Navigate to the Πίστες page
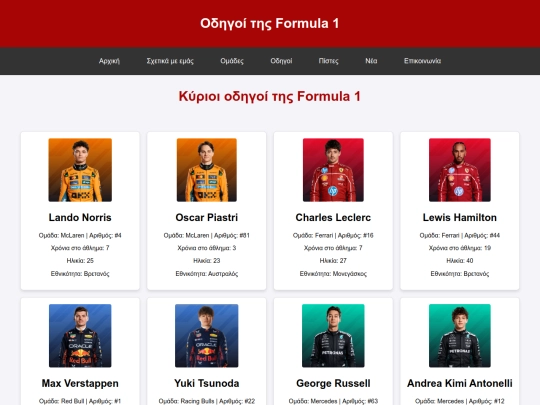Screen dimensions: 540x405 pyautogui.click(x=329, y=61)
